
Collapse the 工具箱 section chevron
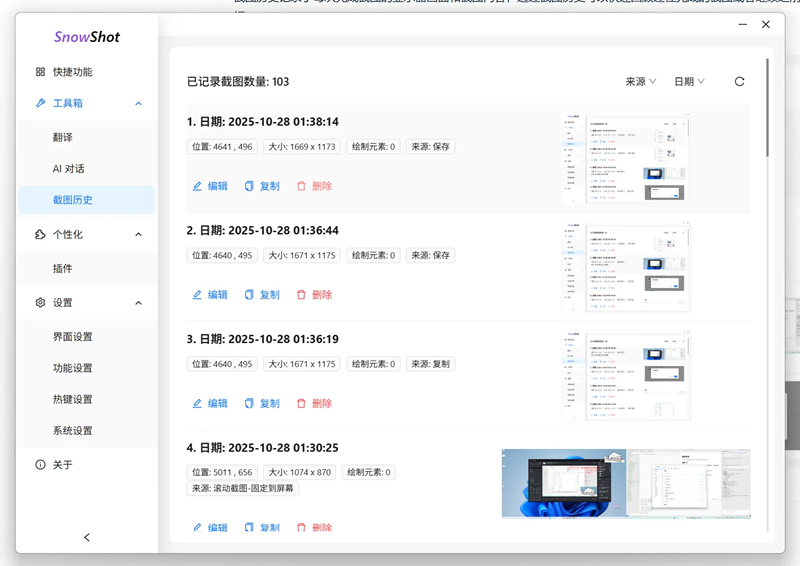click(x=138, y=103)
